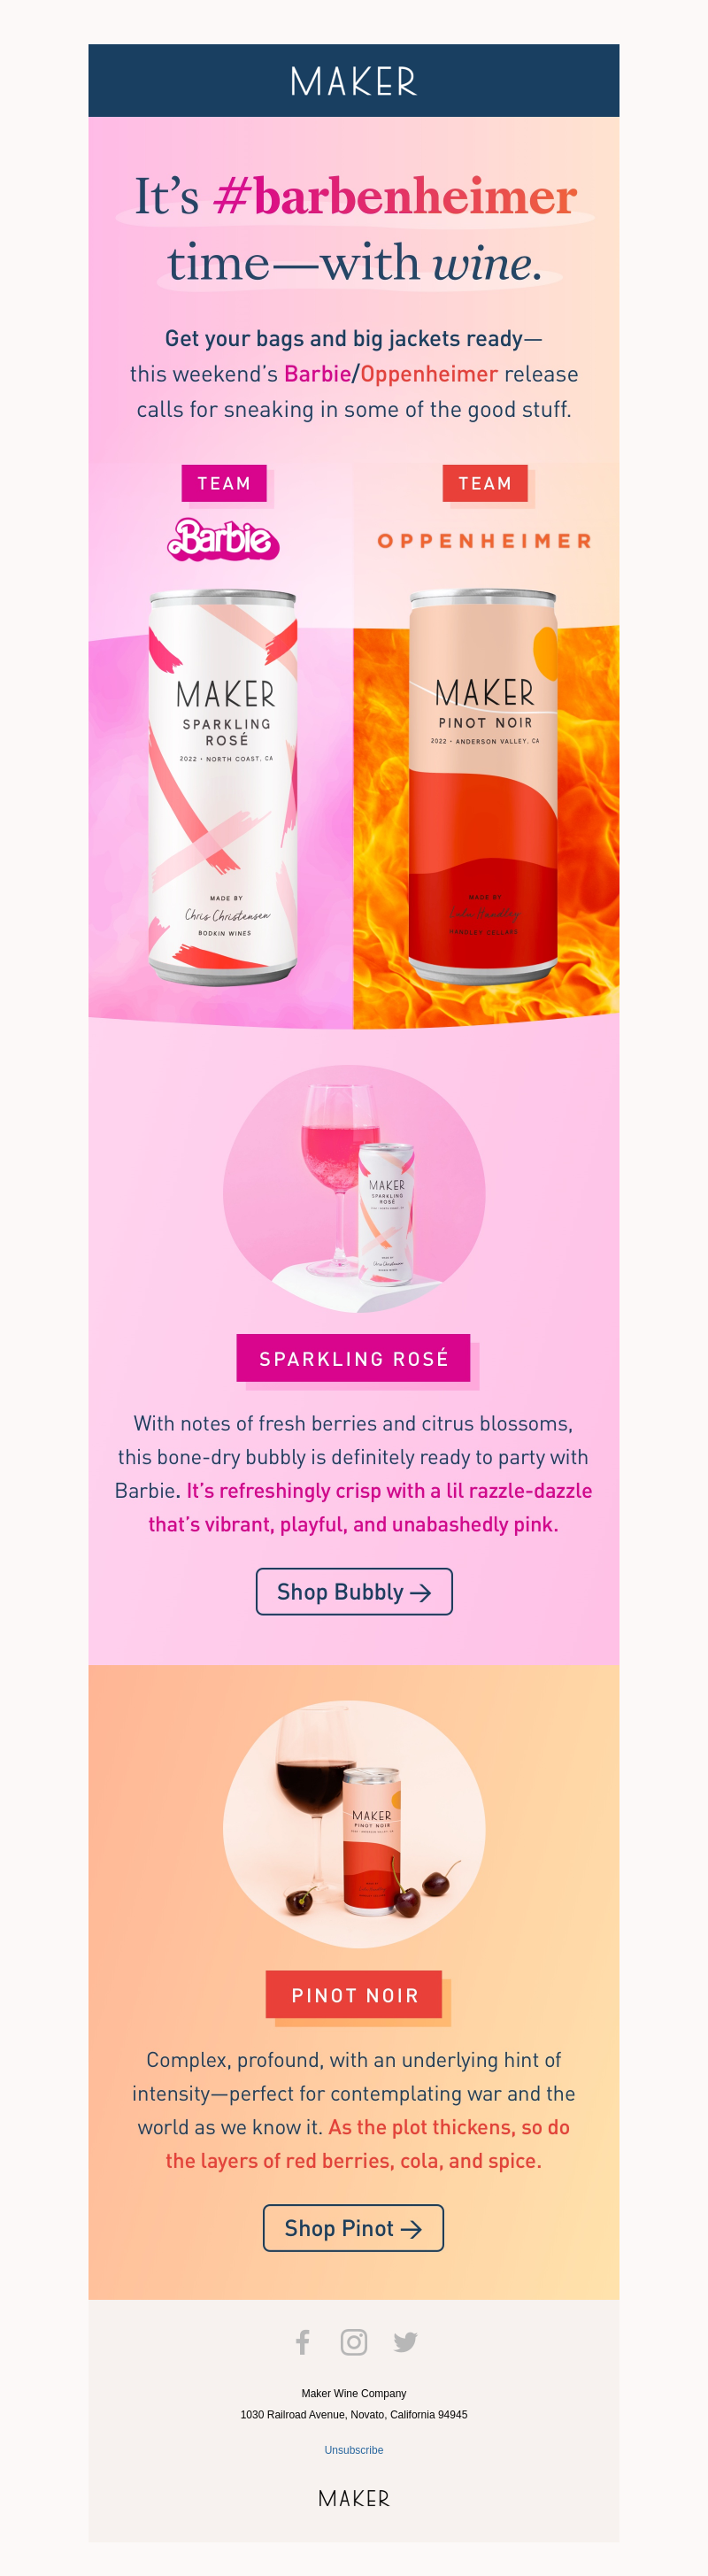
Task: Open the Twitter bird icon
Action: coord(405,2341)
